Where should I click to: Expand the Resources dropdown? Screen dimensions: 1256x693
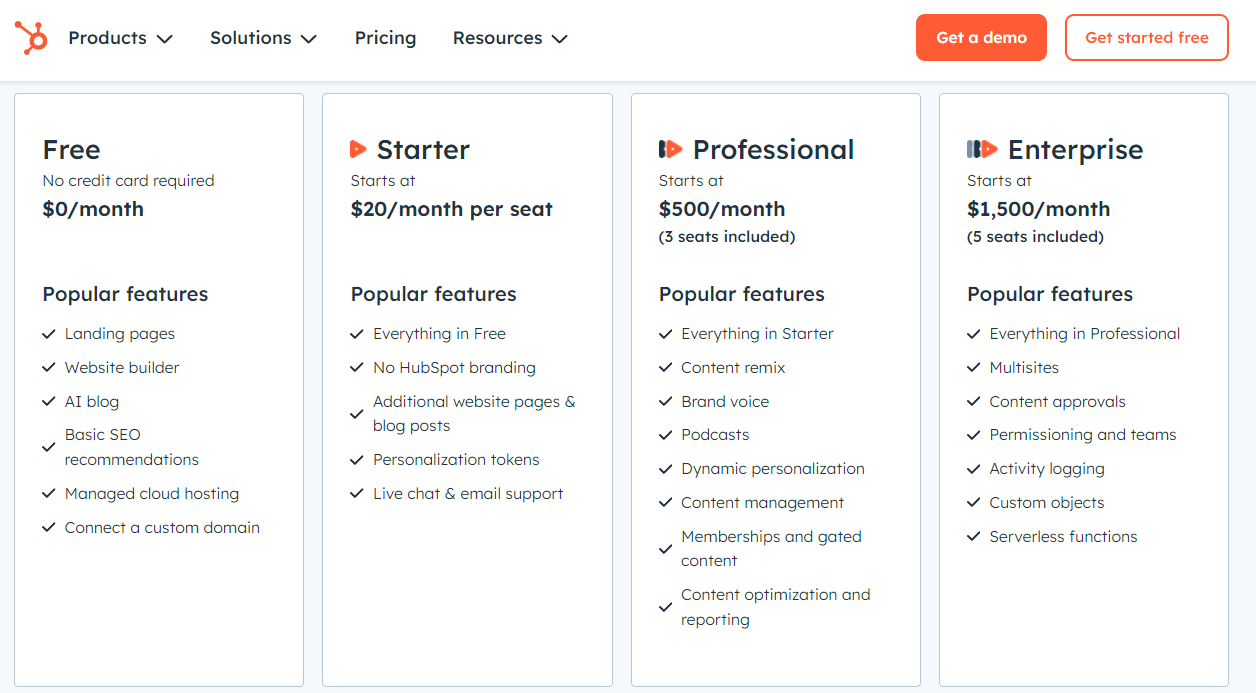[509, 38]
